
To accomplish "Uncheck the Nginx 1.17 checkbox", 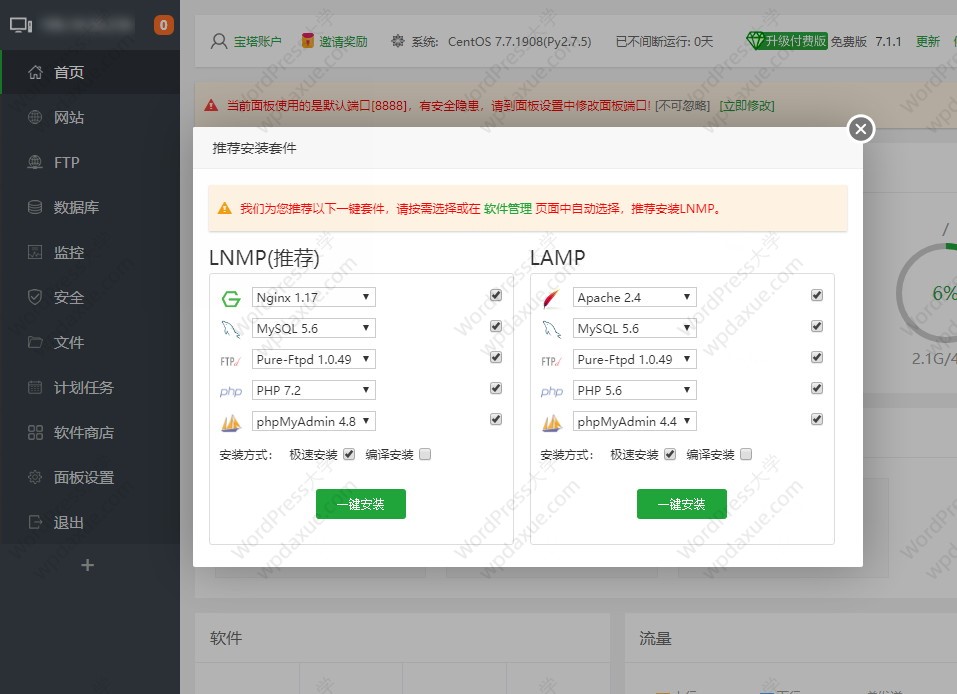I will (x=496, y=295).
